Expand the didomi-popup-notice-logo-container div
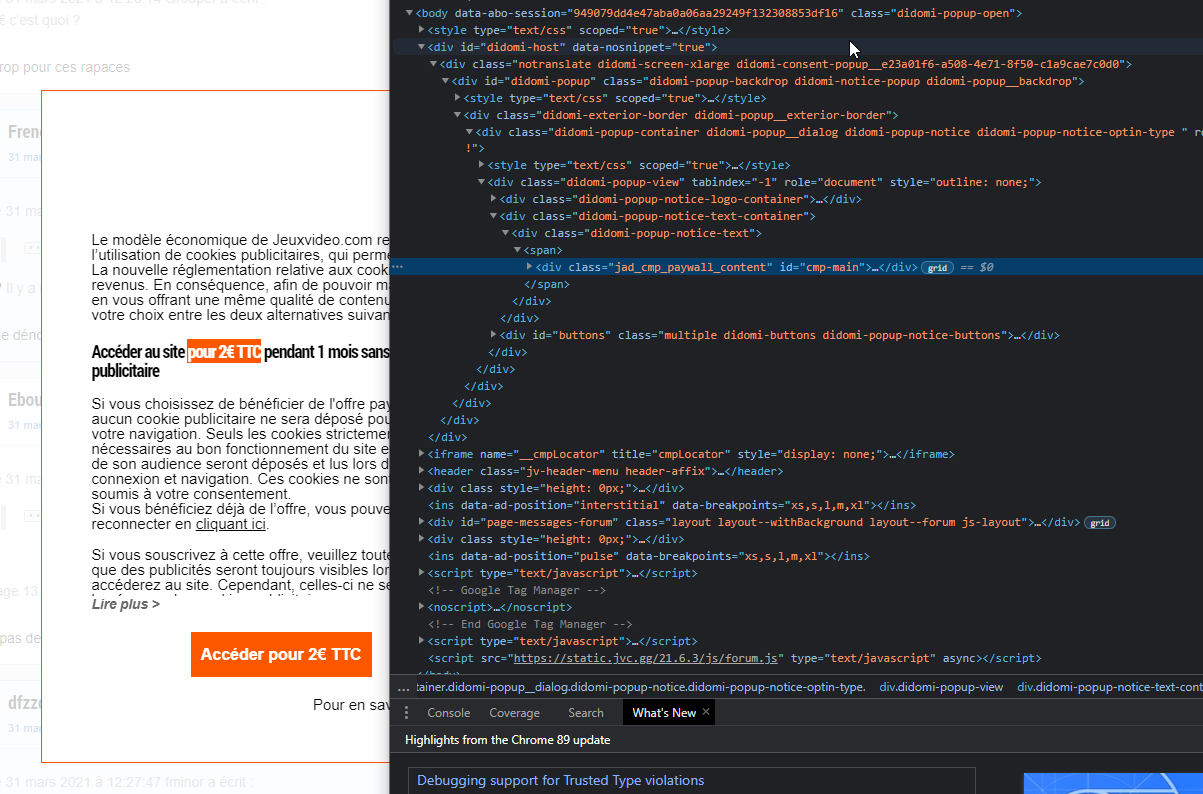The height and width of the screenshot is (794, 1203). click(x=494, y=199)
